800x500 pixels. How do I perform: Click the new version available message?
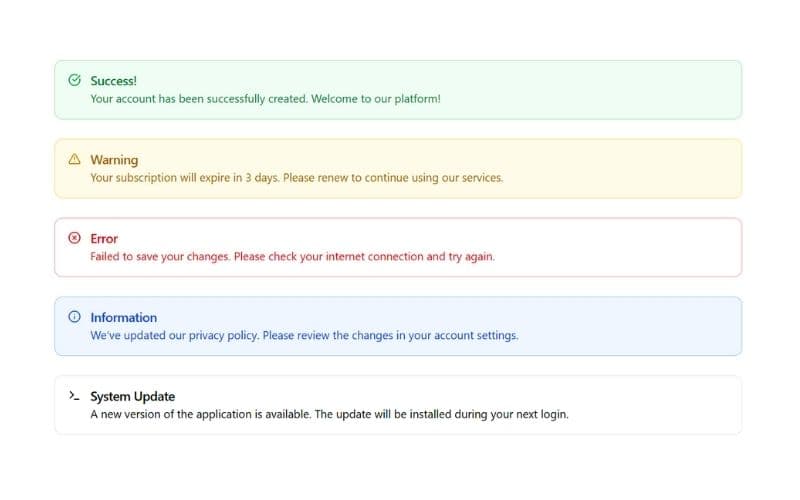[x=329, y=414]
